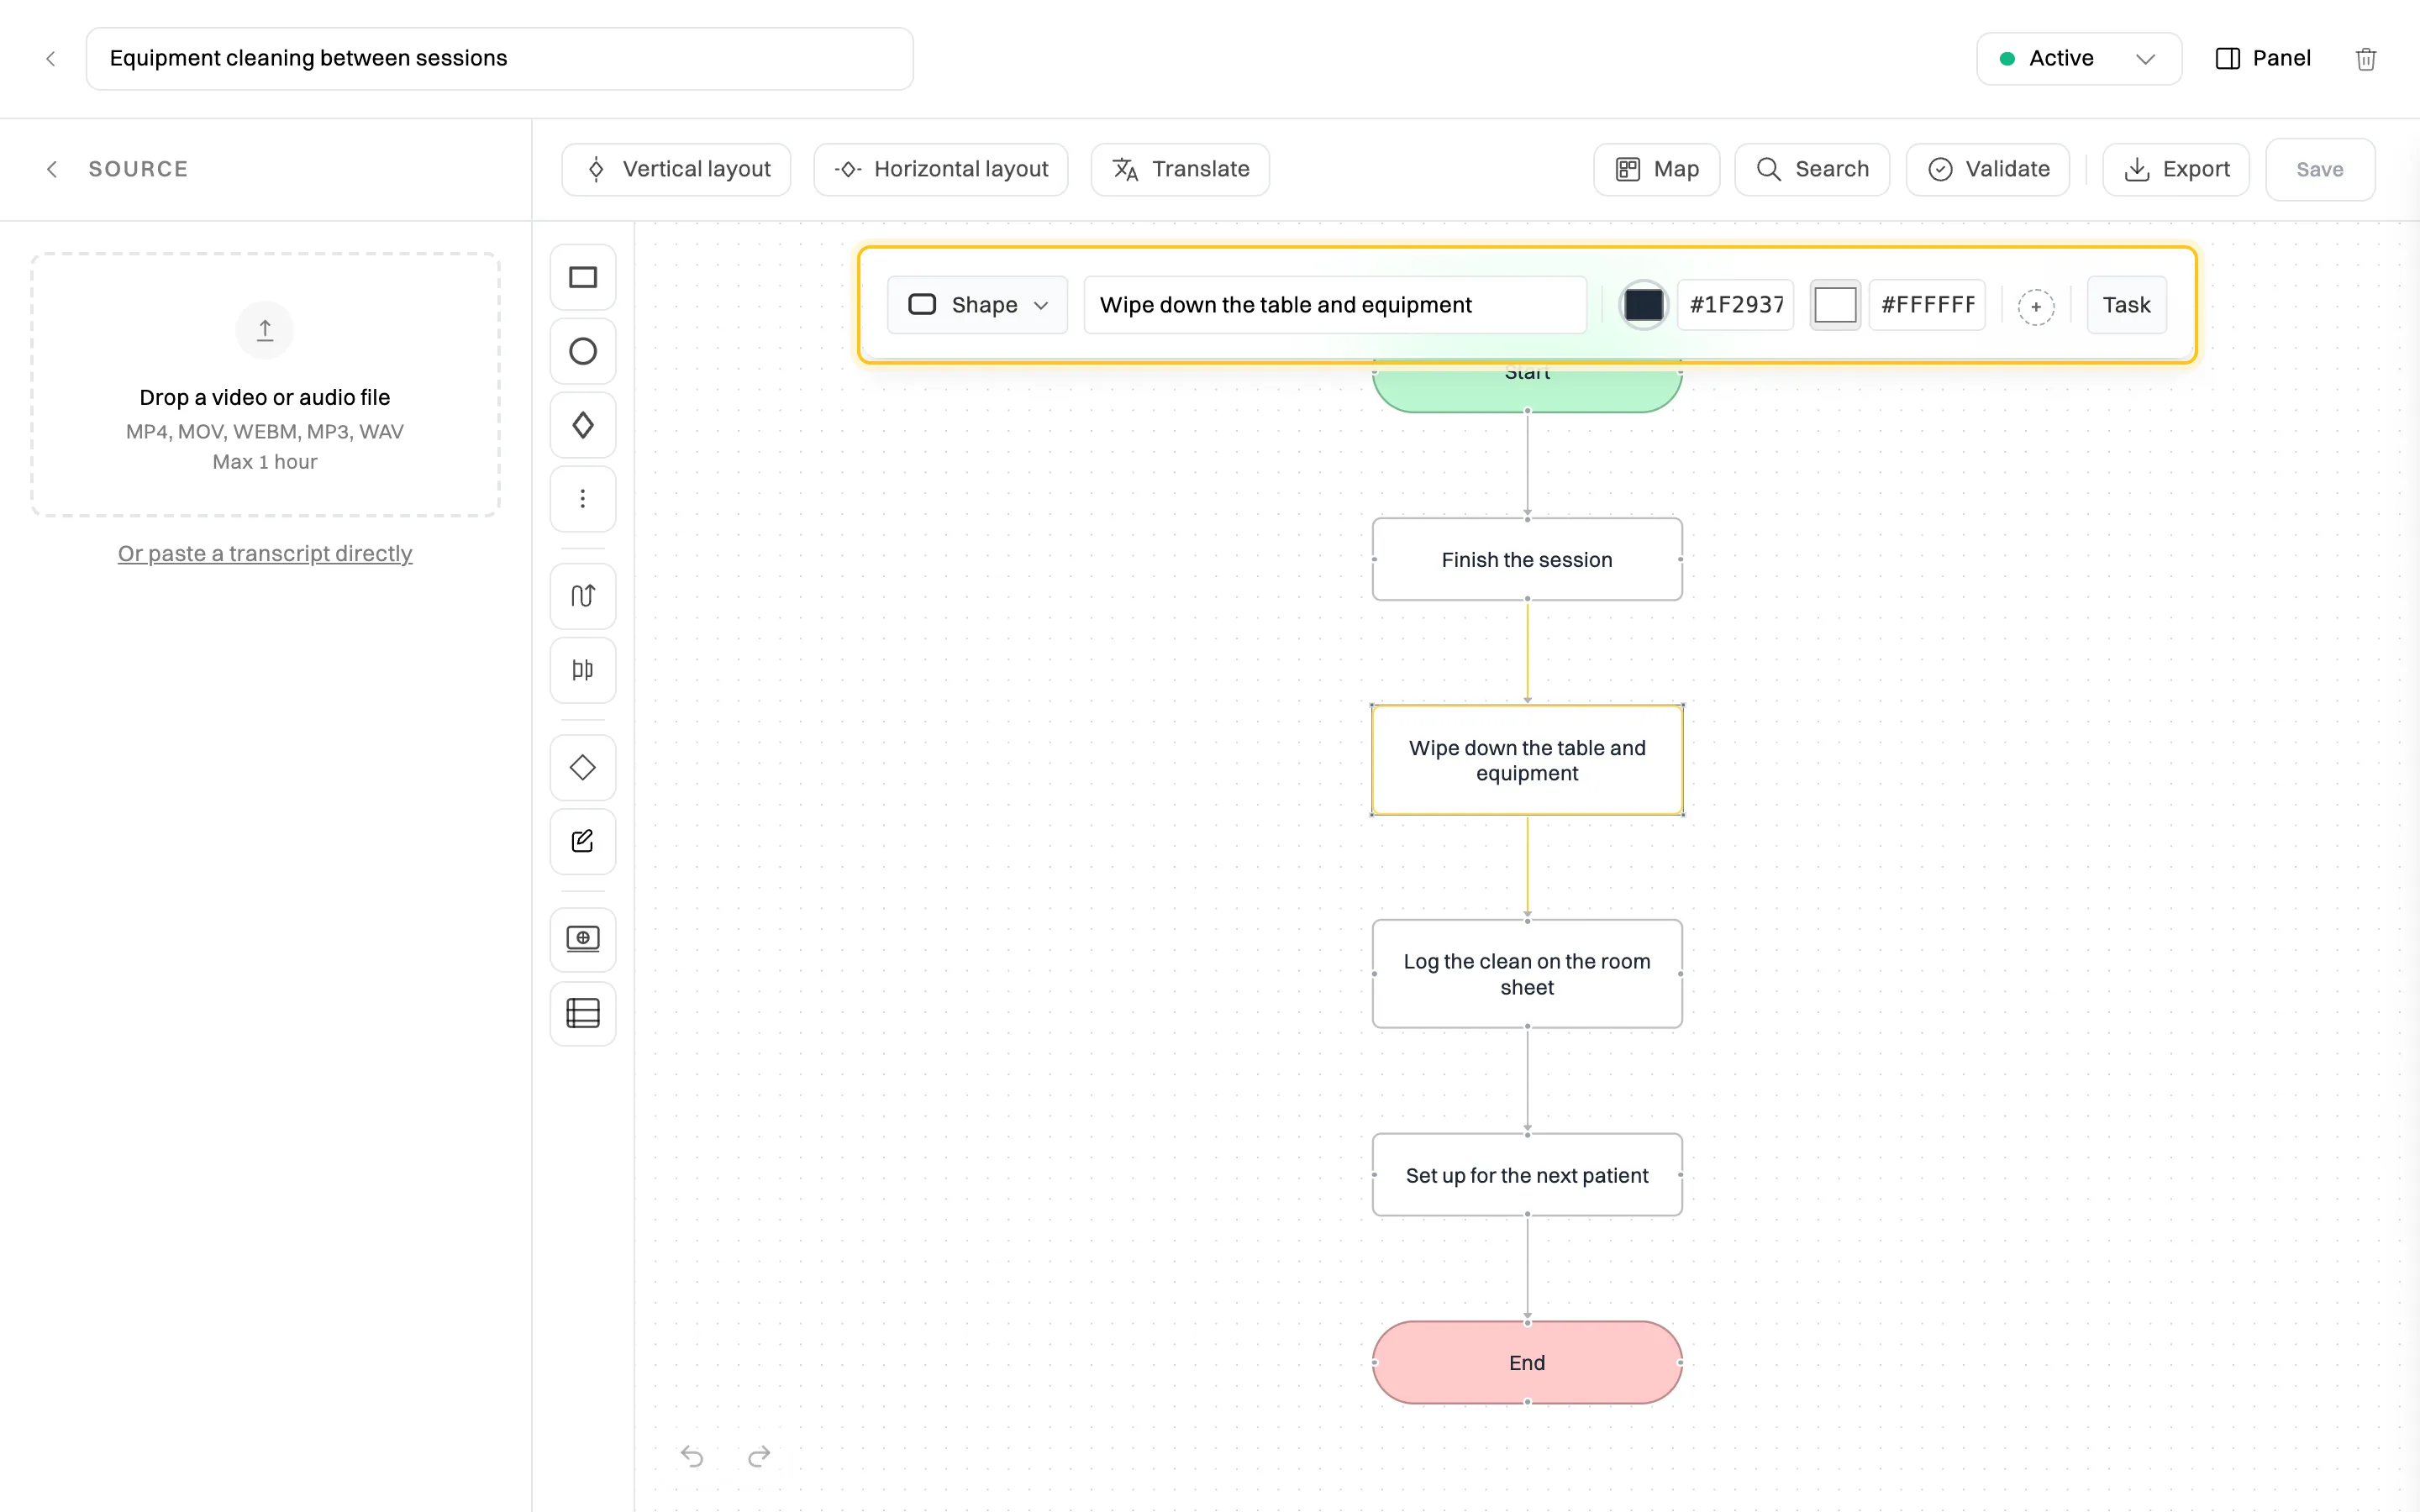
Task: Click the dashed add-plus circle icon
Action: pyautogui.click(x=2036, y=306)
